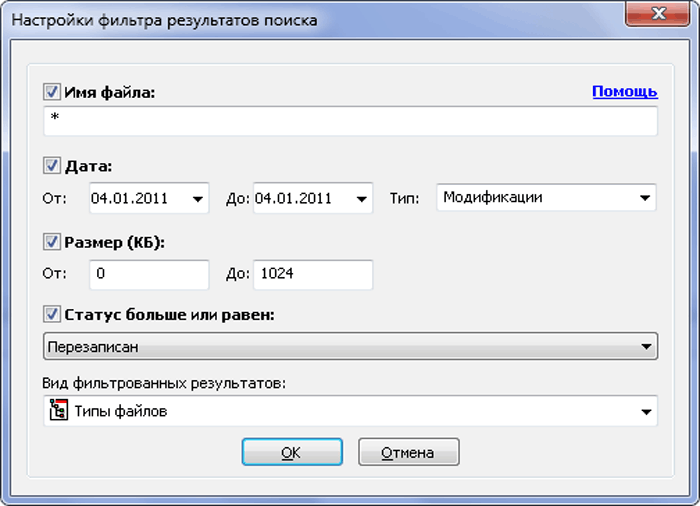
Task: Click the dialog title bar text
Action: coord(164,20)
